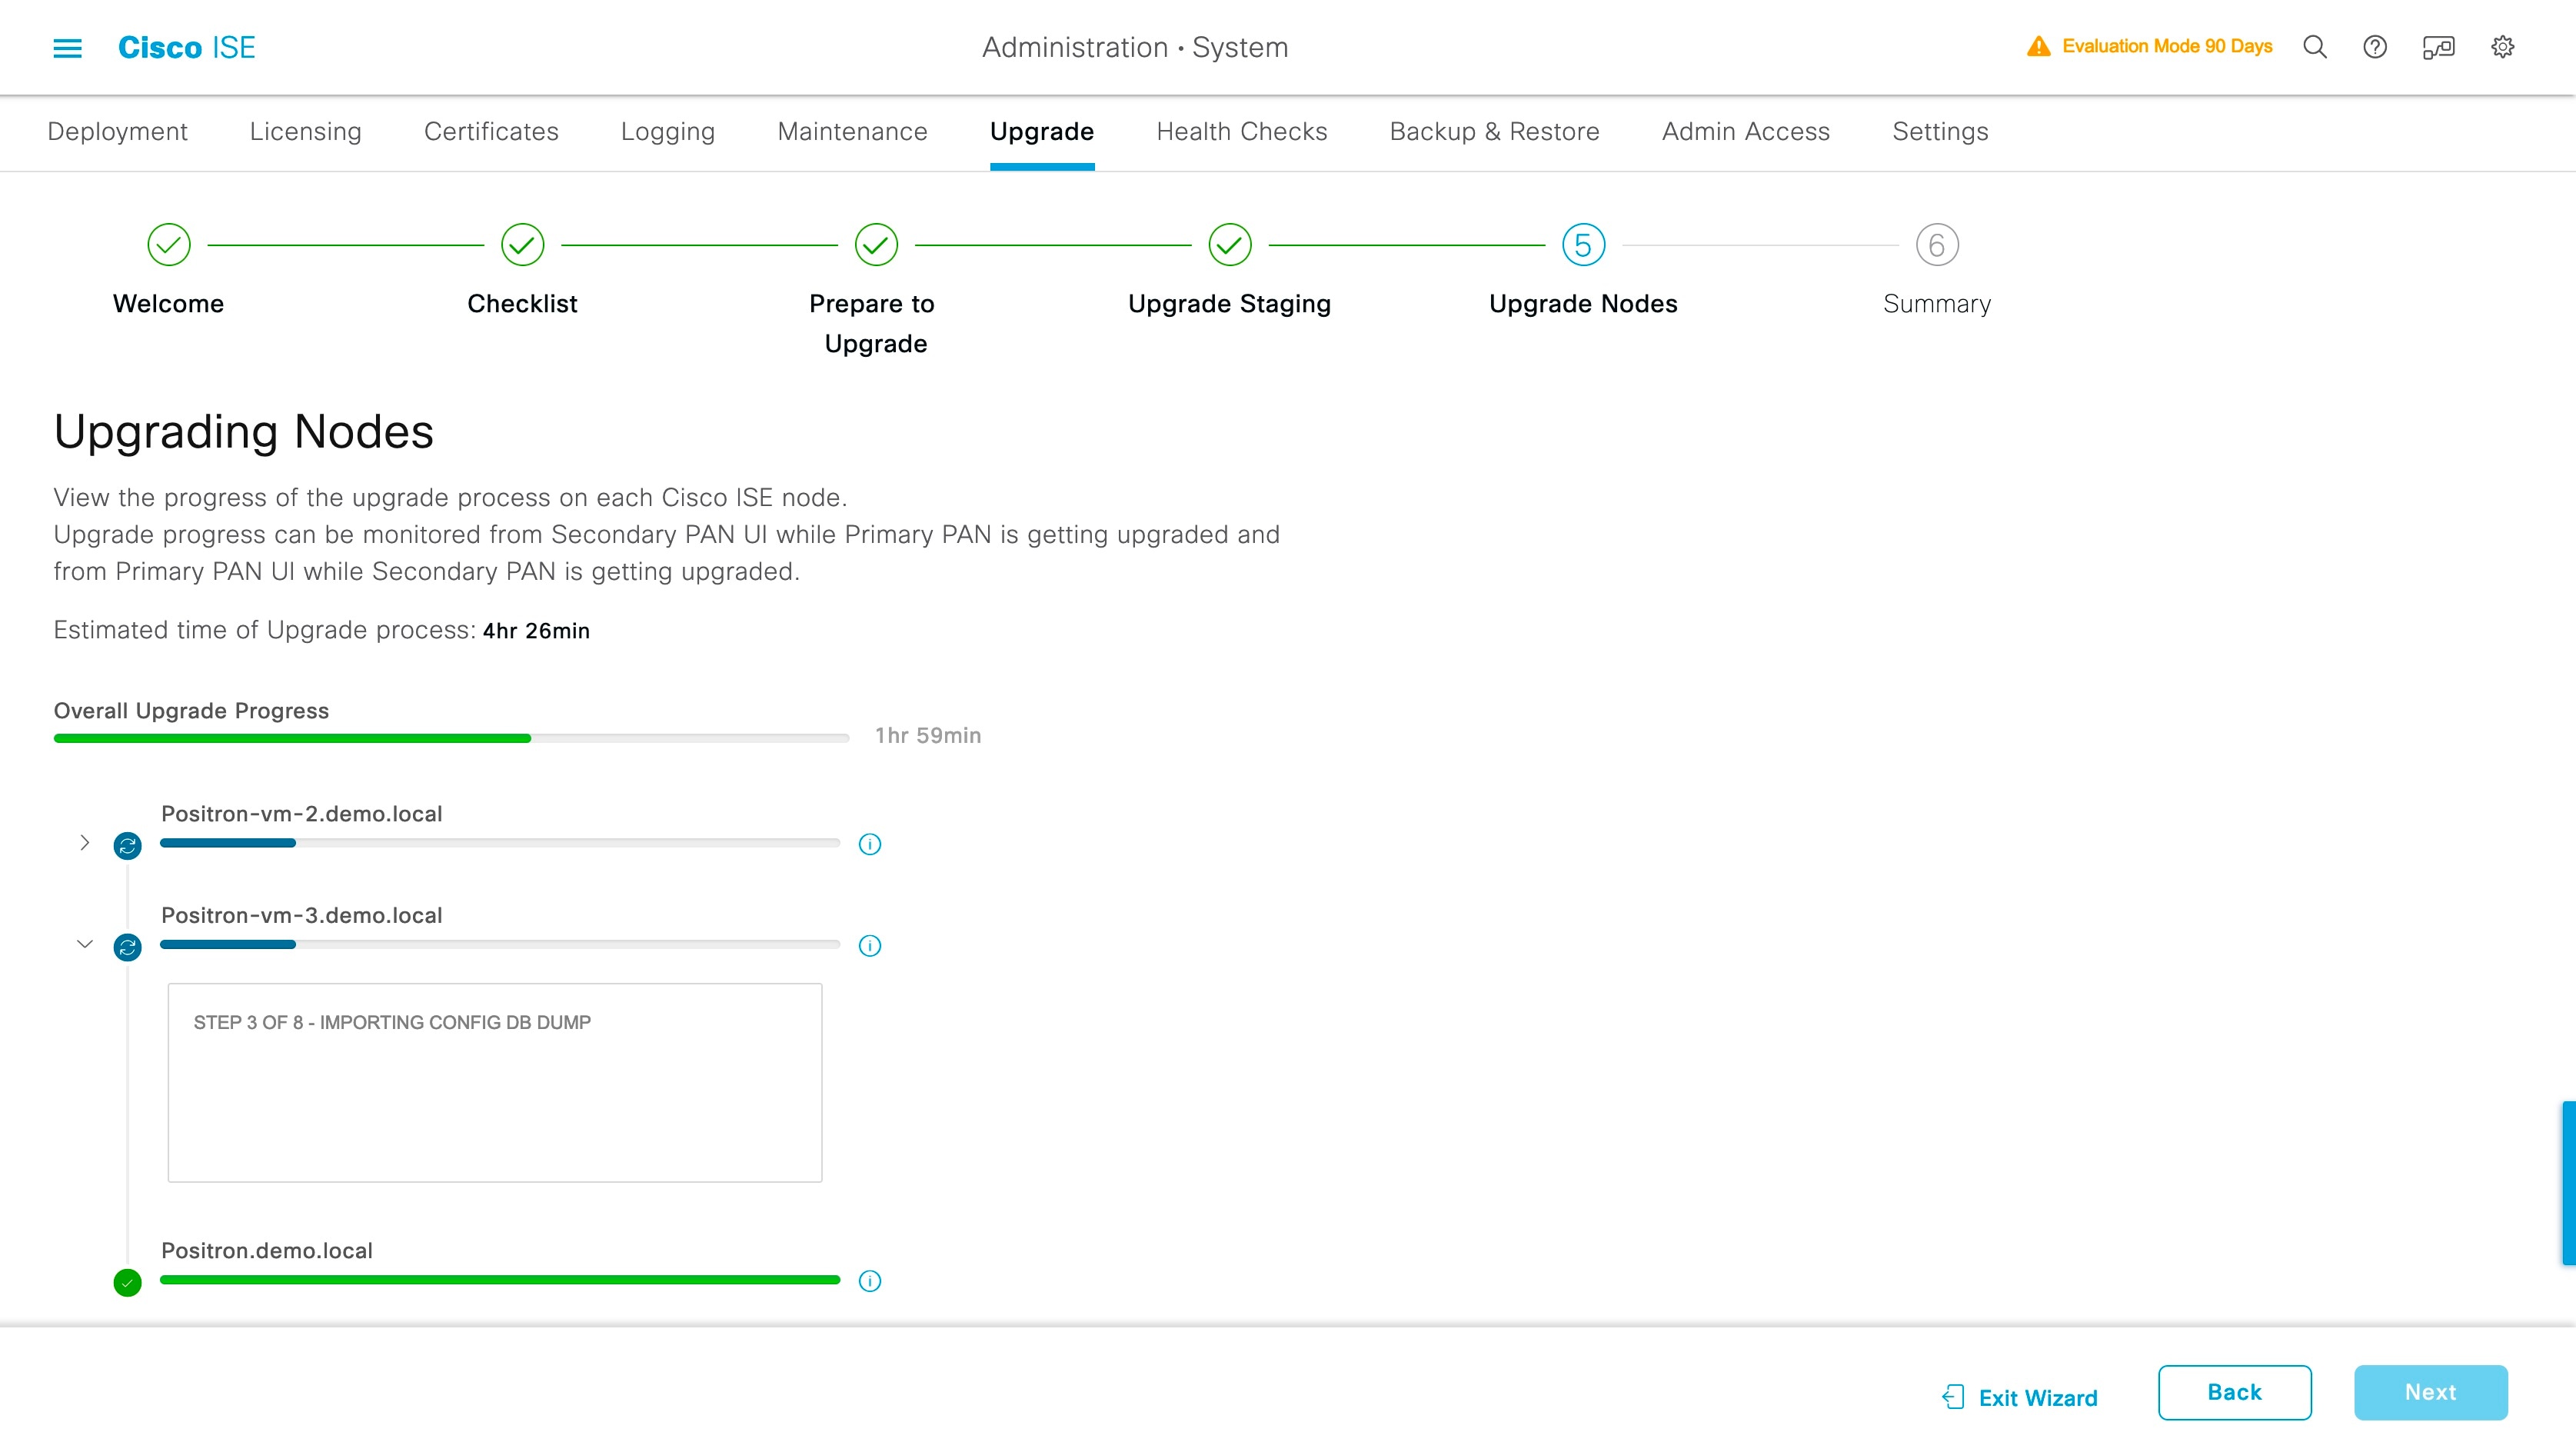Open the Settings tab
Screen dimensions: 2576x1452
click(1940, 132)
